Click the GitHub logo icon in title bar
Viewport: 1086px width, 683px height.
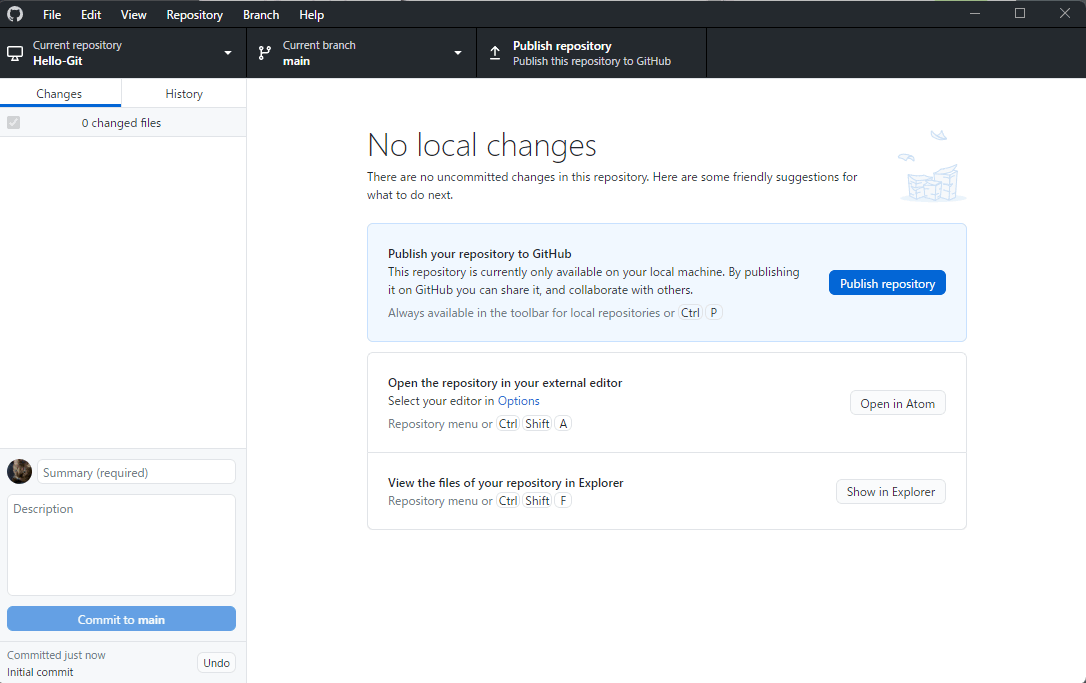(15, 15)
